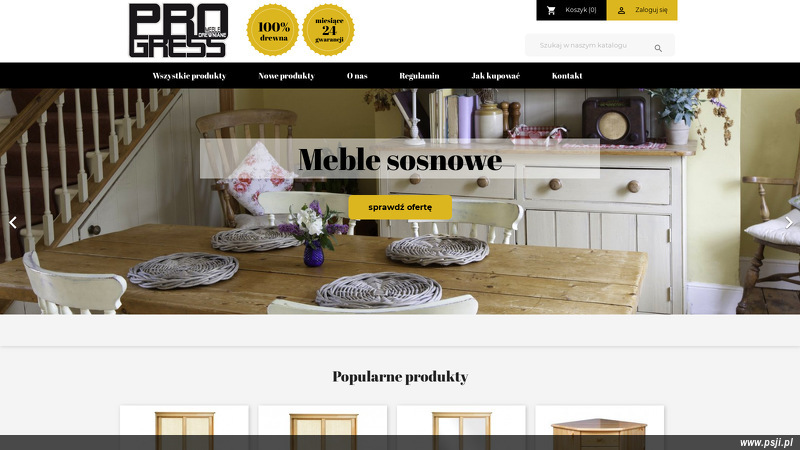
Task: Go to O nas page
Action: tap(357, 76)
